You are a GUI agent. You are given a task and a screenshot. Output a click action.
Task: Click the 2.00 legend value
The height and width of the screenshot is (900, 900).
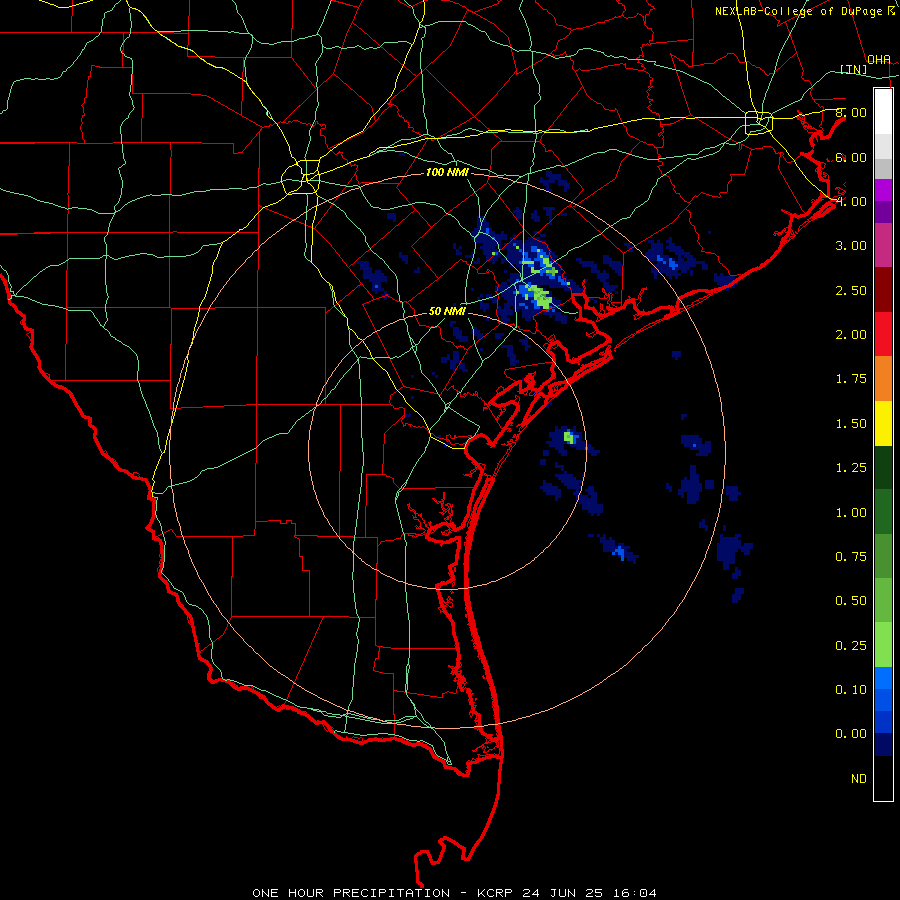pyautogui.click(x=851, y=335)
